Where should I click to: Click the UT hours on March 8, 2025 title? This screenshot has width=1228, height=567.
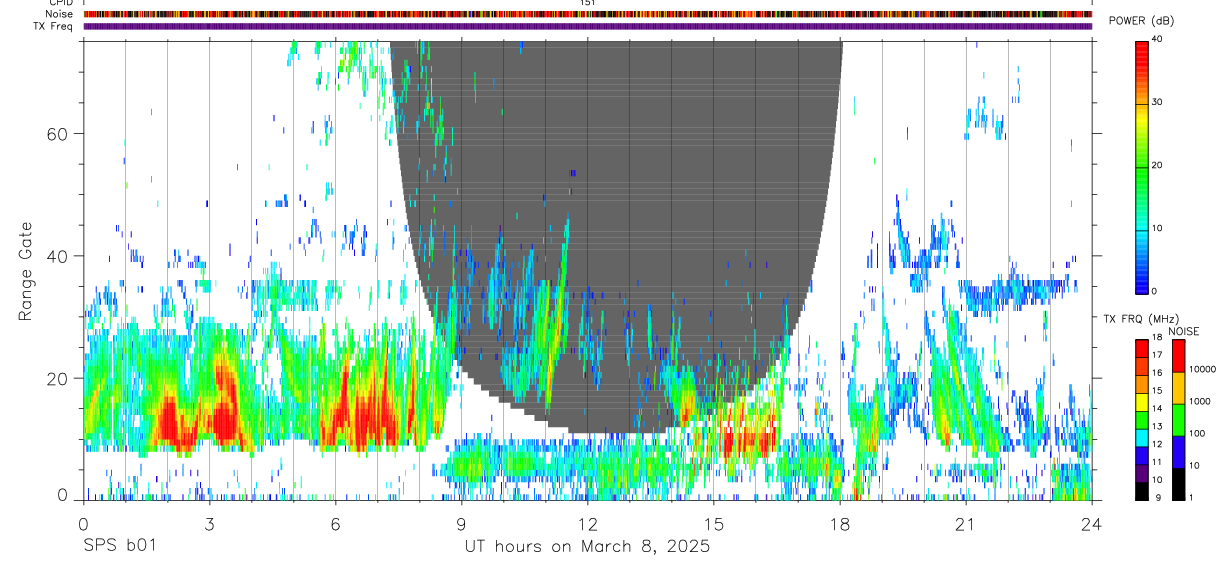(x=587, y=547)
